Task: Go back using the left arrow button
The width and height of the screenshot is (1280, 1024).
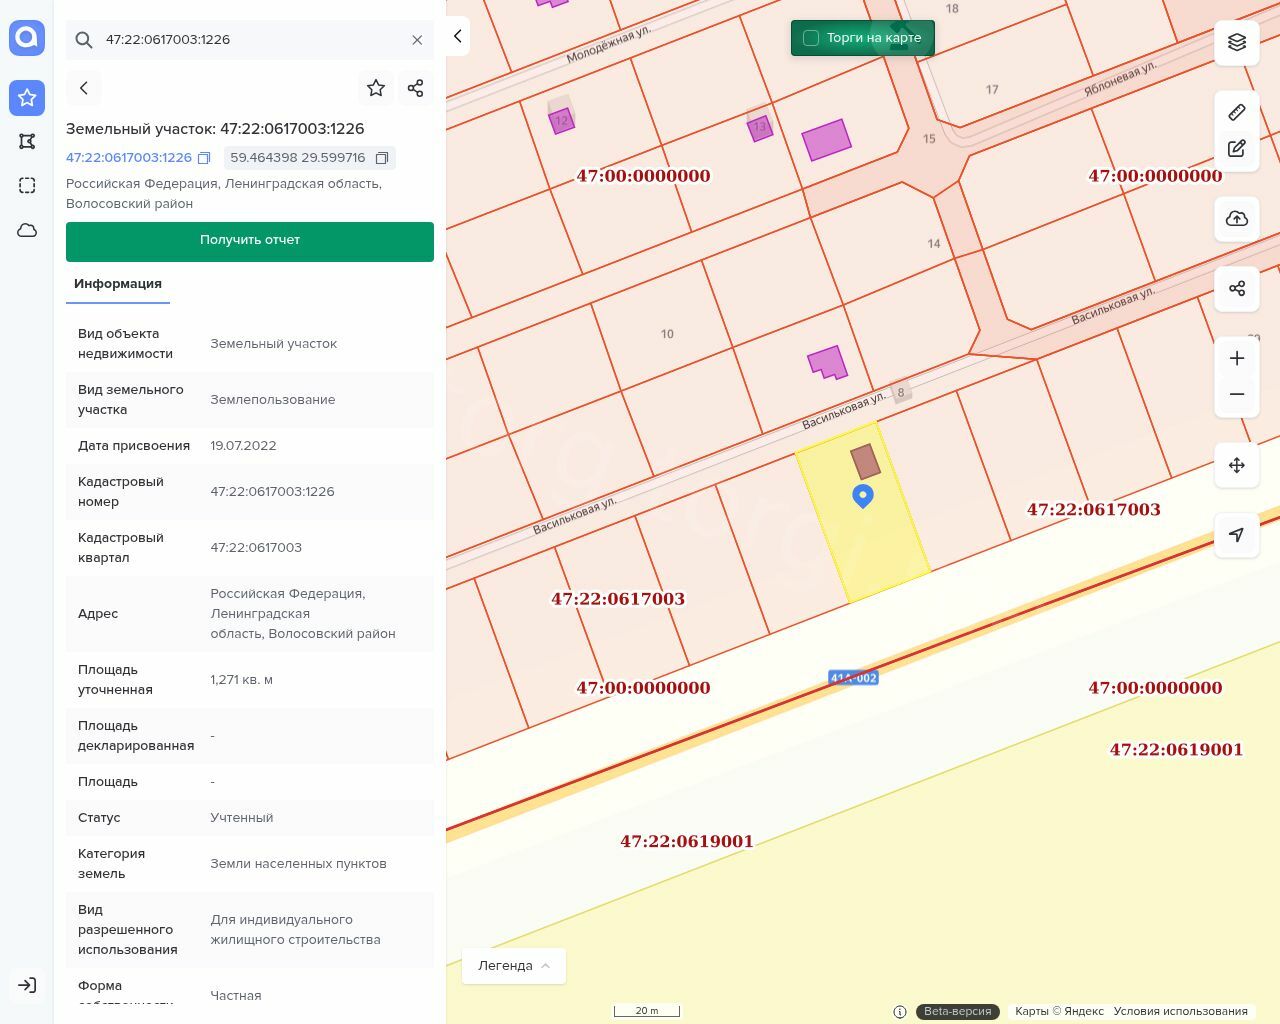Action: click(x=84, y=88)
